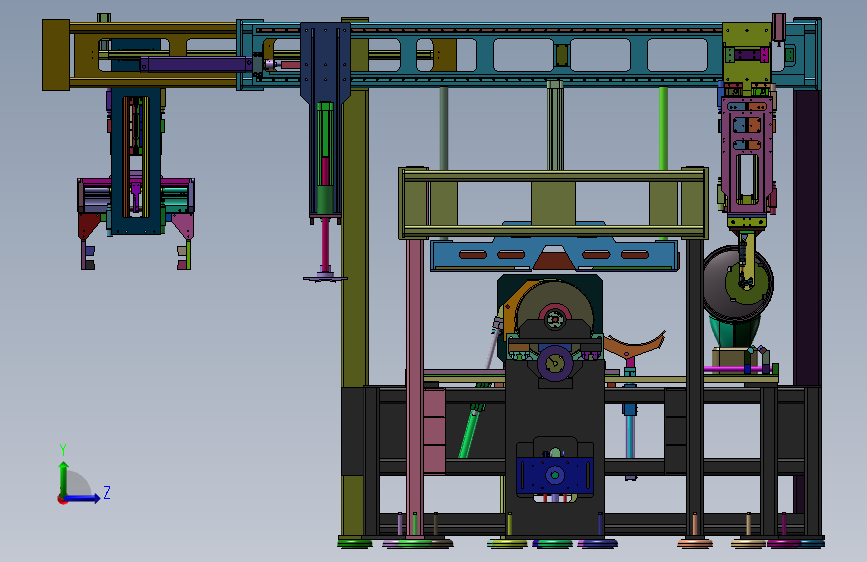This screenshot has height=562, width=867.
Task: Pick the dark purple vertical post on the far right
Action: [807, 238]
